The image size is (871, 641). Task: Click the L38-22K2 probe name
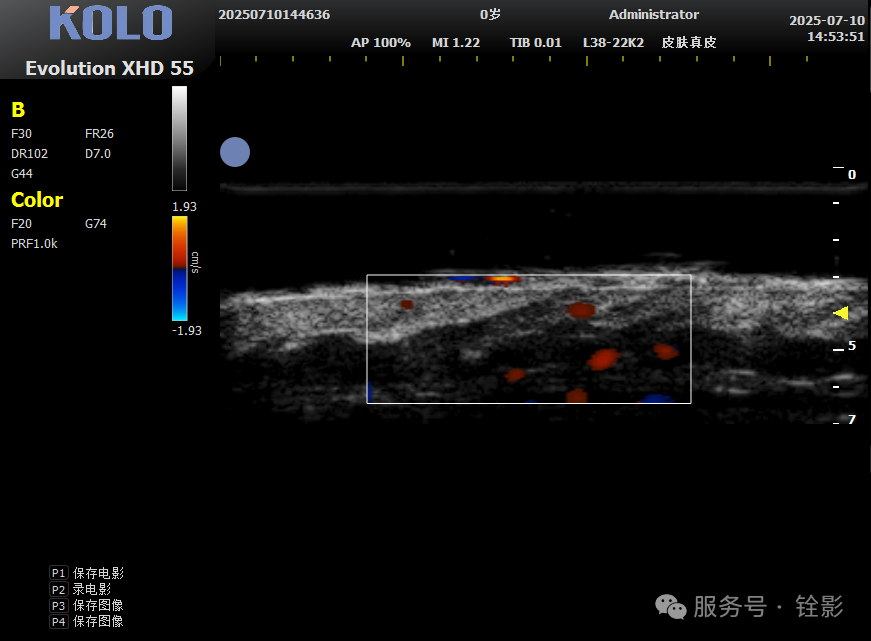[613, 43]
